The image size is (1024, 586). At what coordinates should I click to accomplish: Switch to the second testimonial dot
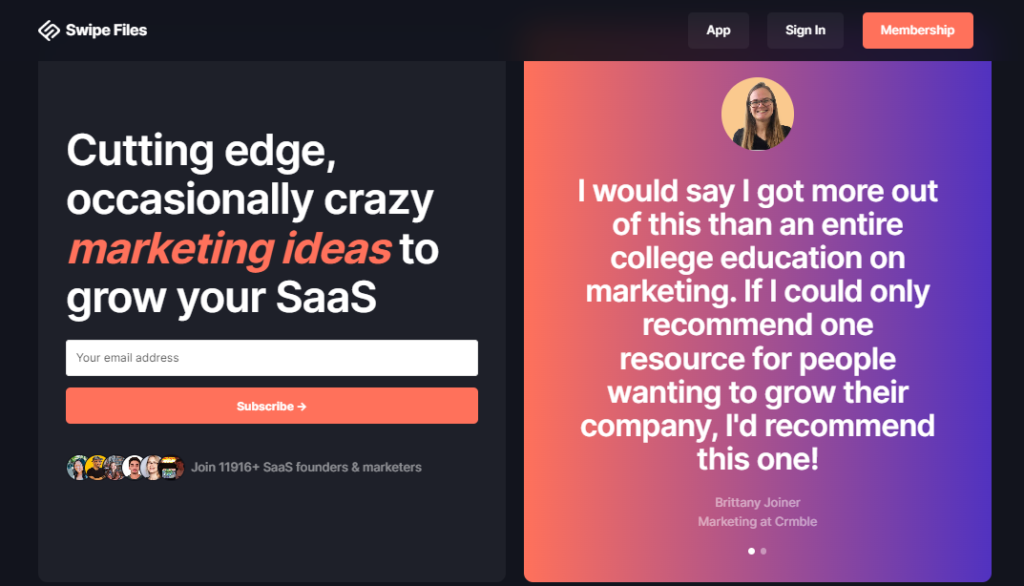pyautogui.click(x=764, y=551)
